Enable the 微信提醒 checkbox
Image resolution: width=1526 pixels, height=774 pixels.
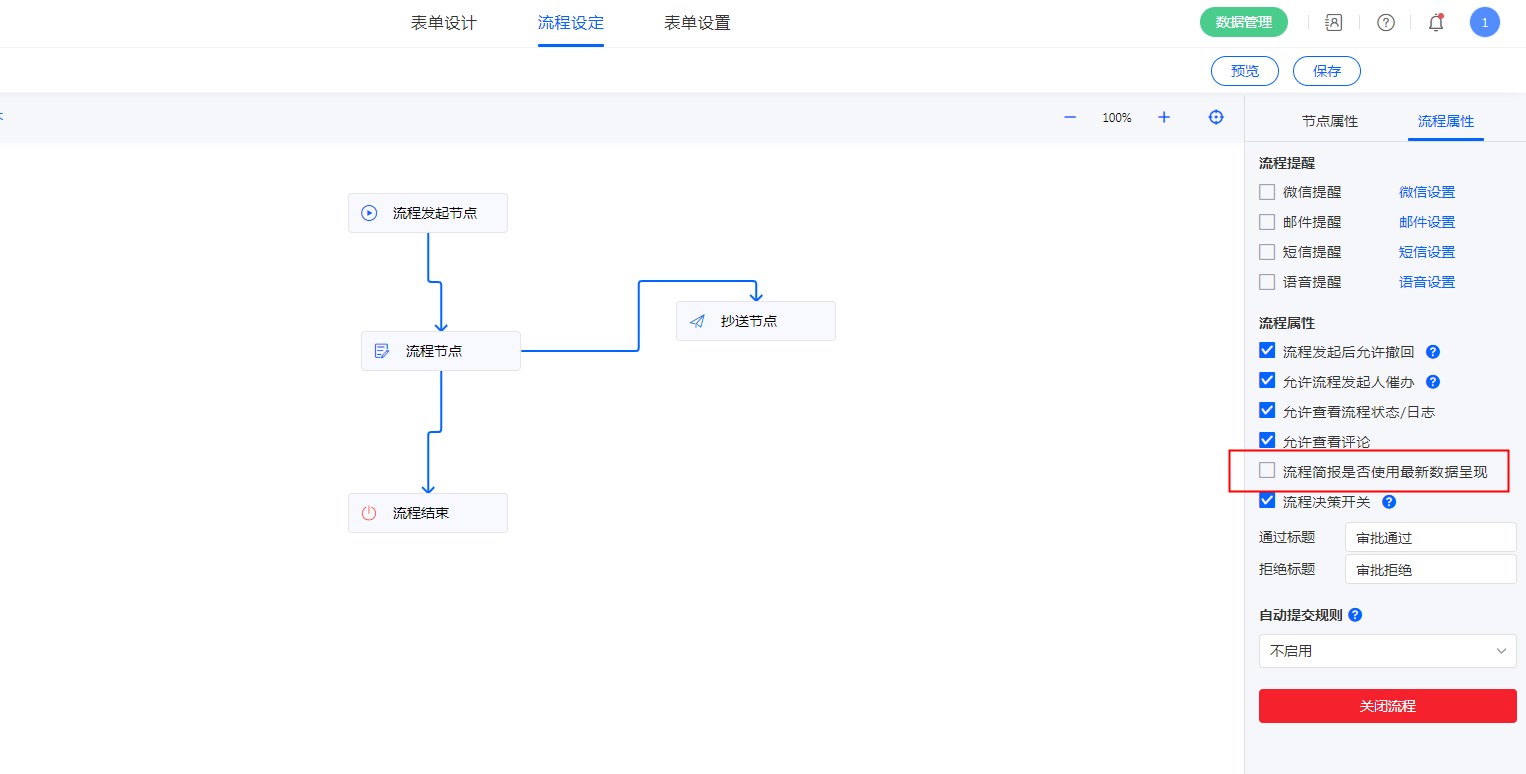(x=1267, y=192)
